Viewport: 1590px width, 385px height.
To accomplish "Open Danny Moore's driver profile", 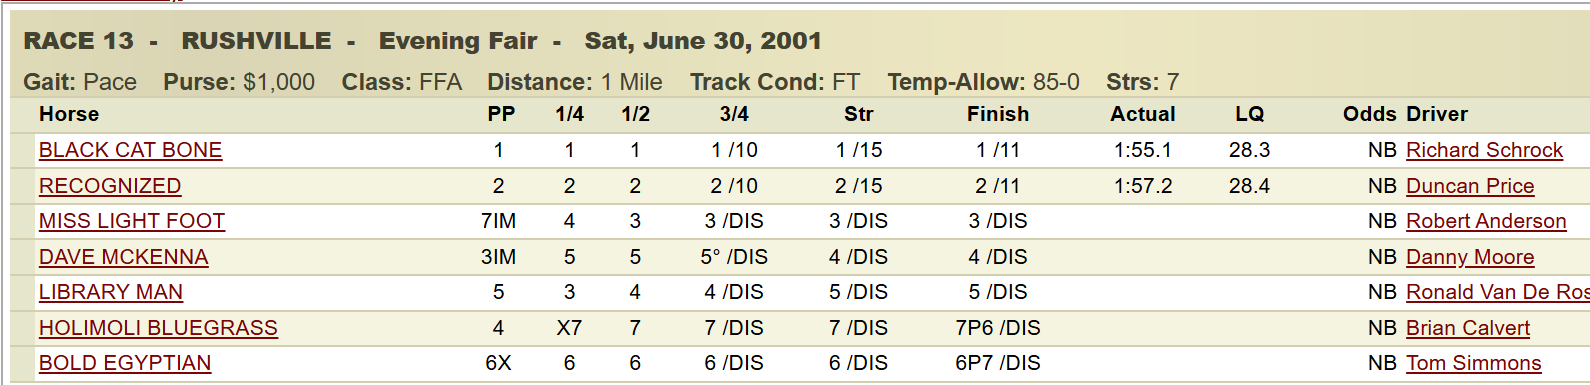I will coord(1470,257).
